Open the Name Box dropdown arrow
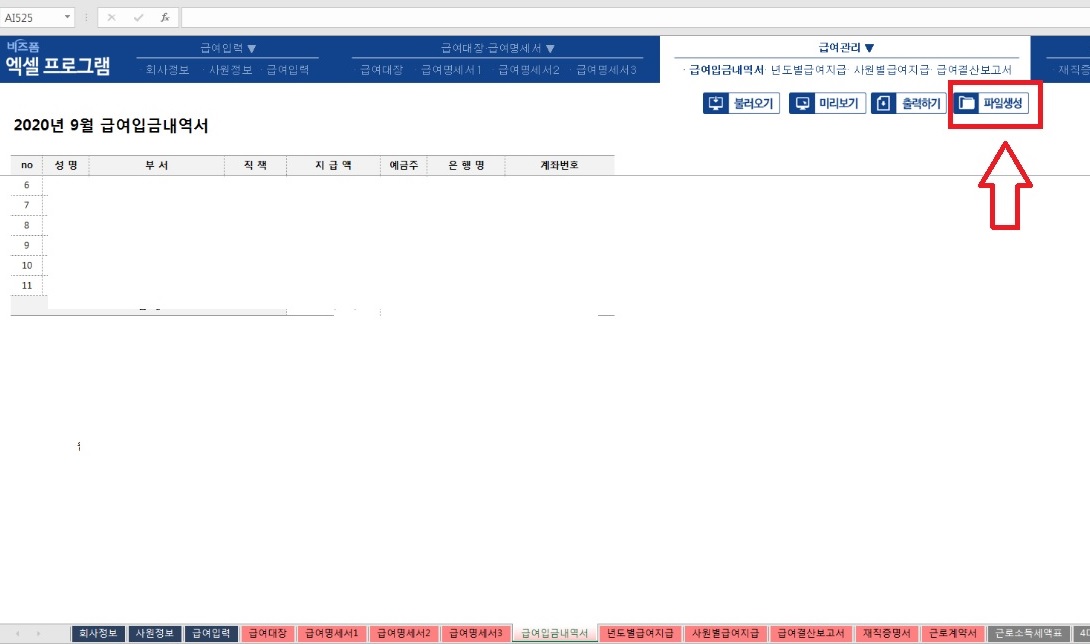Viewport: 1090px width, 644px height. [x=68, y=16]
